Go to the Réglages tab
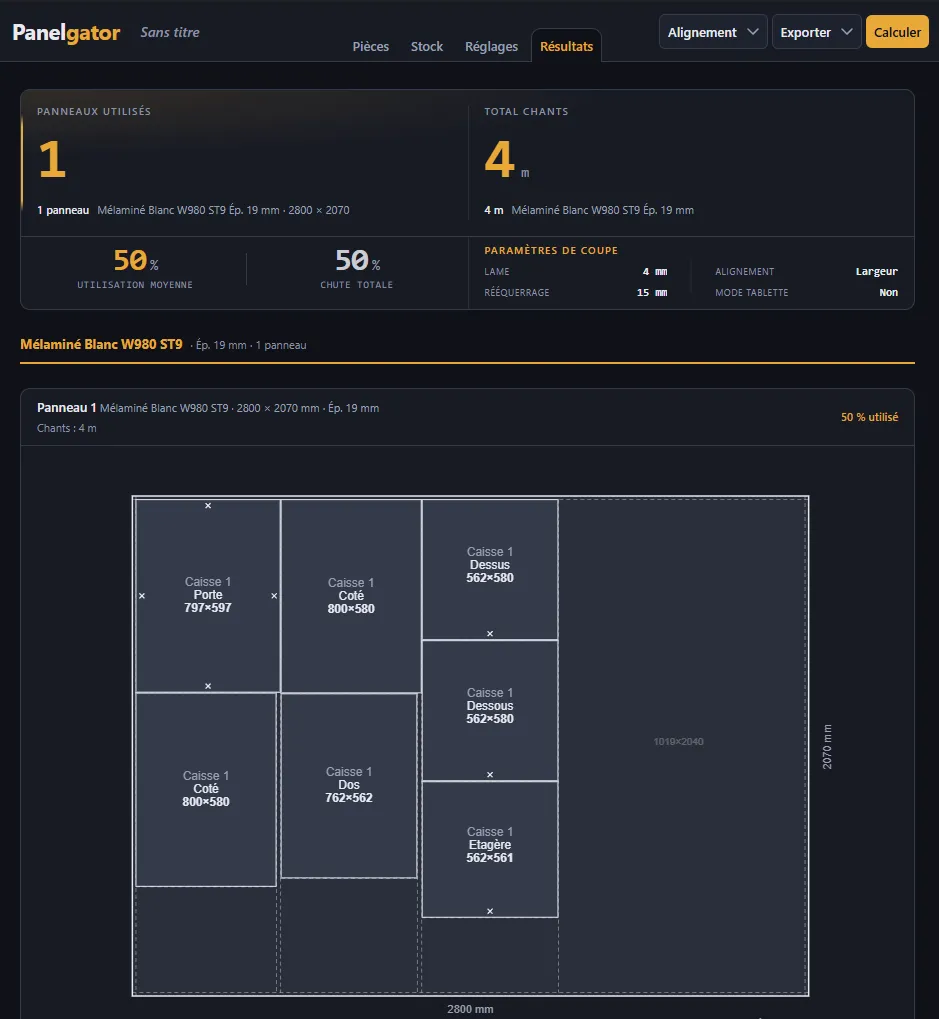Image resolution: width=939 pixels, height=1019 pixels. [491, 46]
